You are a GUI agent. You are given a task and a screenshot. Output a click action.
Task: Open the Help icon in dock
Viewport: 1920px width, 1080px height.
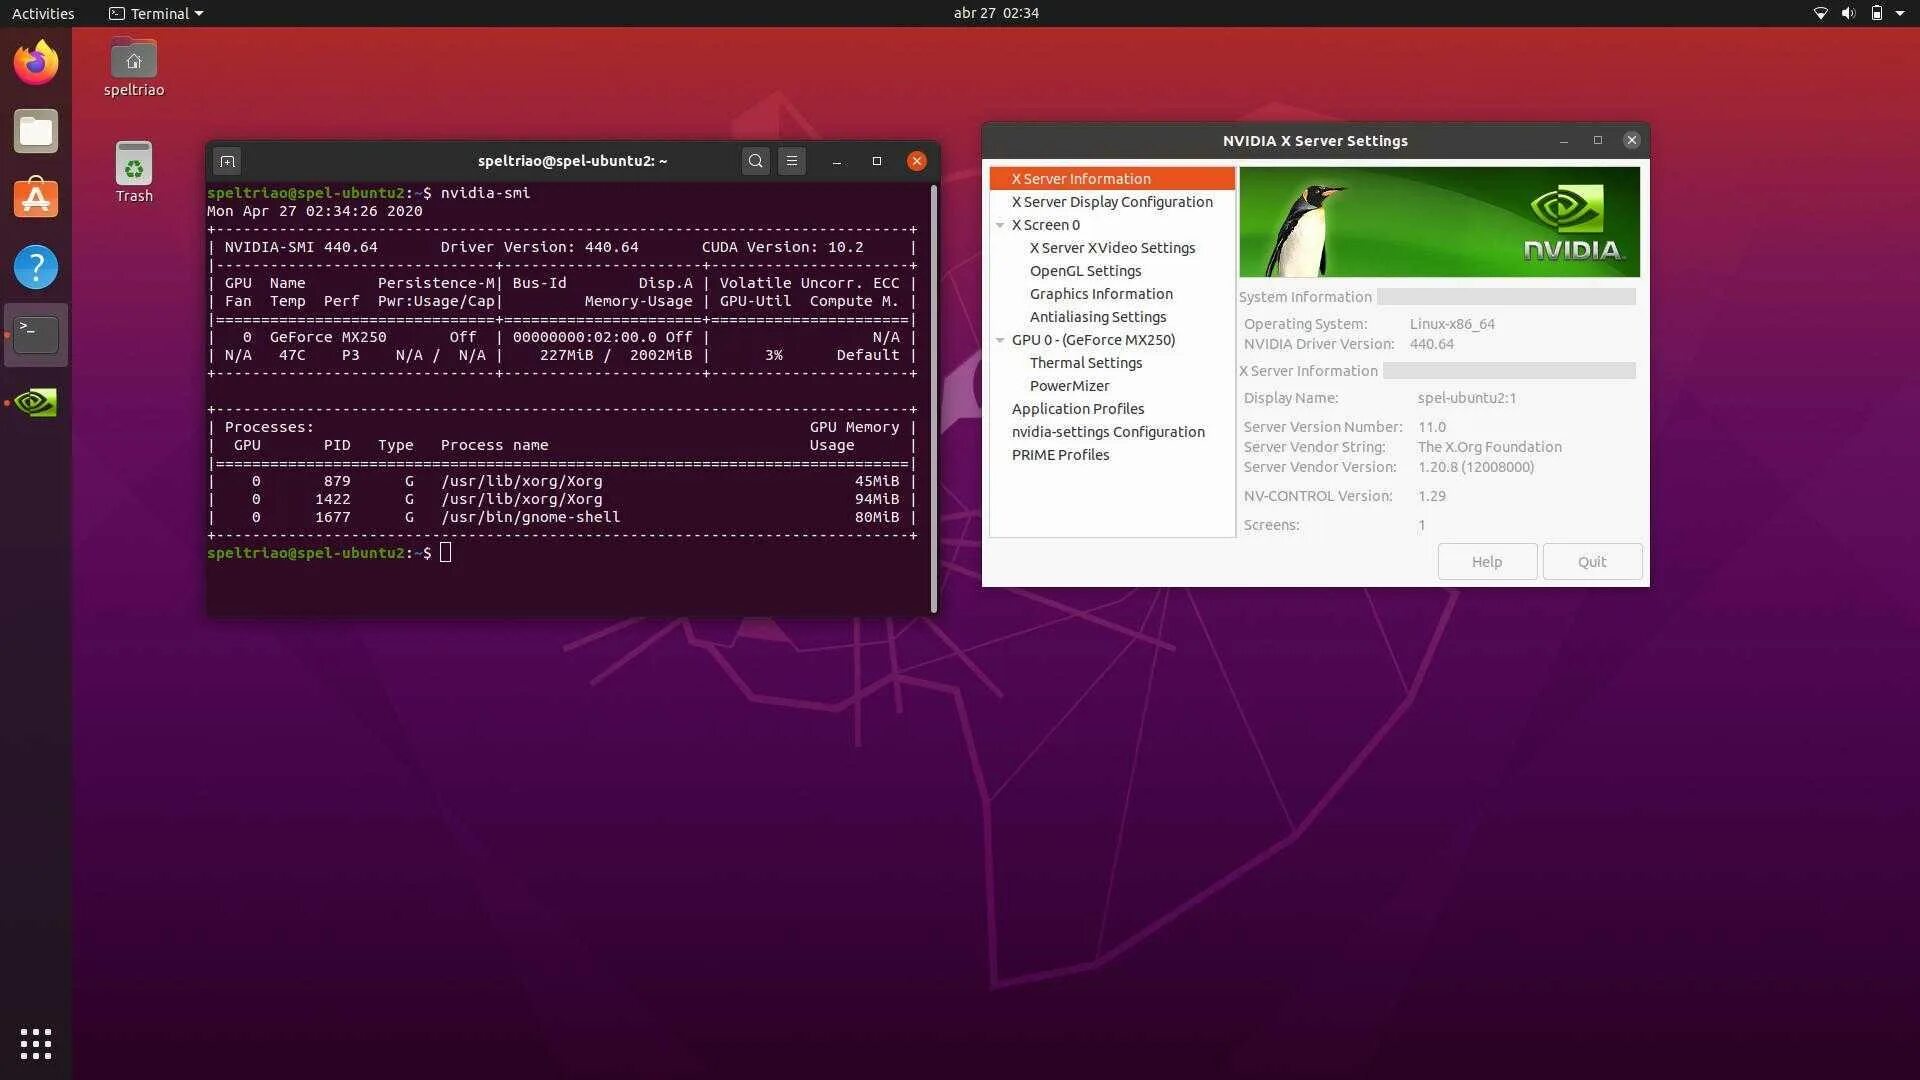(36, 267)
